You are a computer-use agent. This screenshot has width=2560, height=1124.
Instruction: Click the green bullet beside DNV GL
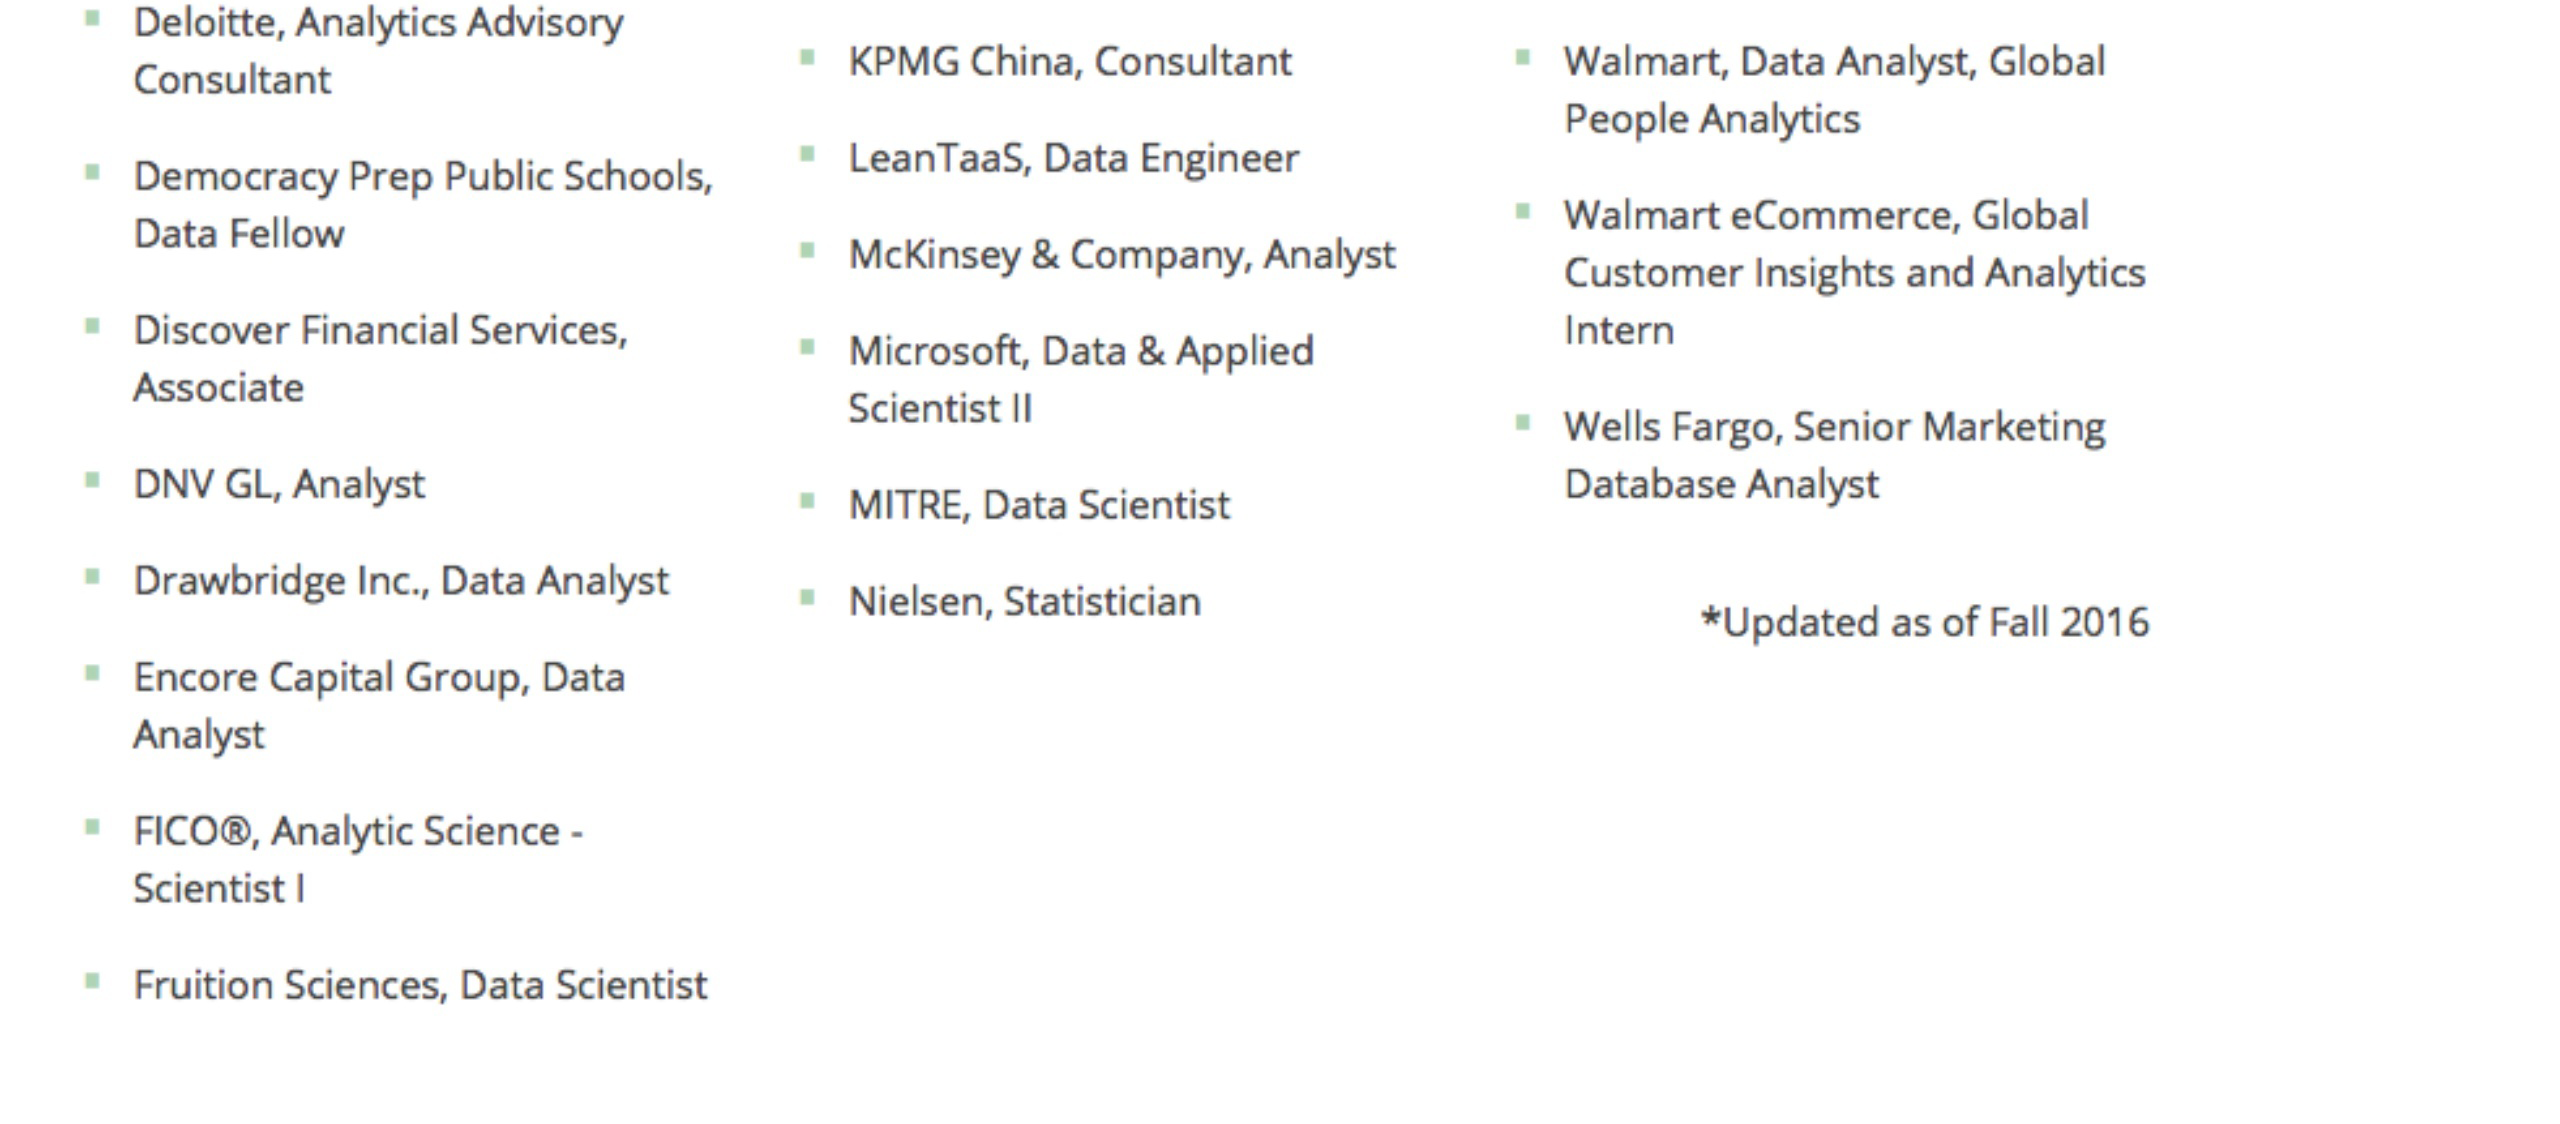point(92,480)
